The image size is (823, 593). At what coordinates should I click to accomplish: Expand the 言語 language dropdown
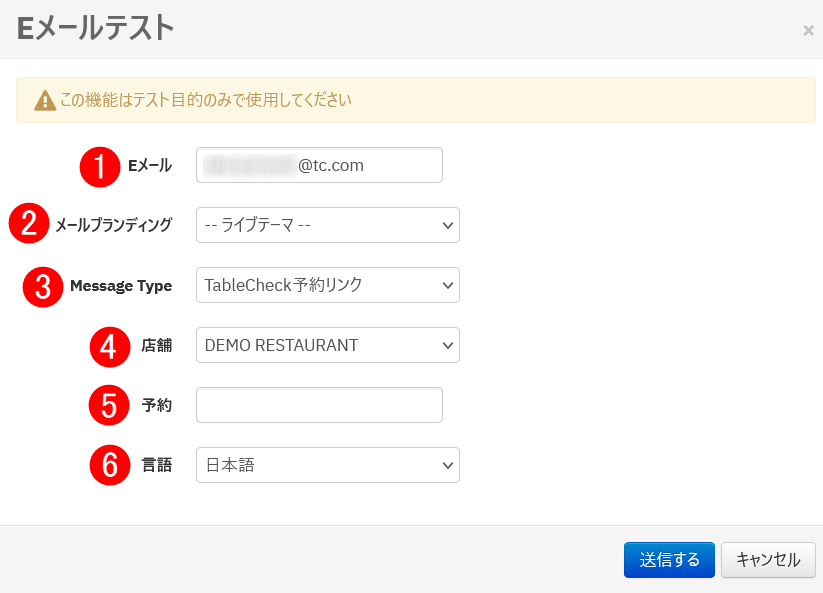pos(327,465)
